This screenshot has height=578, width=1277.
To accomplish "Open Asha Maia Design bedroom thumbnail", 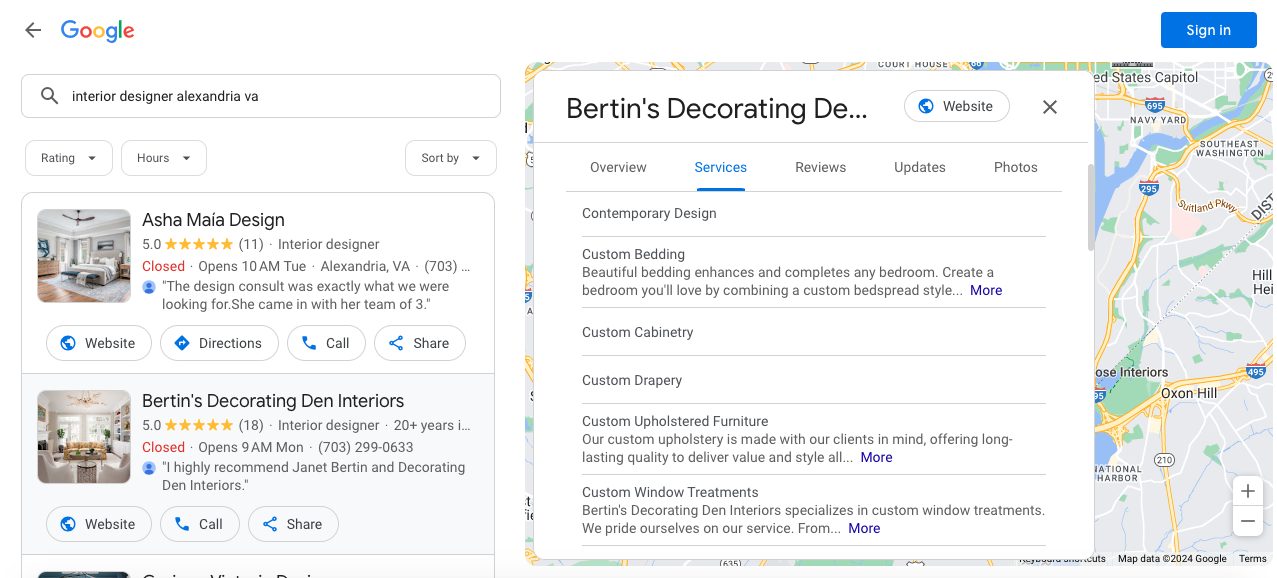I will (84, 256).
